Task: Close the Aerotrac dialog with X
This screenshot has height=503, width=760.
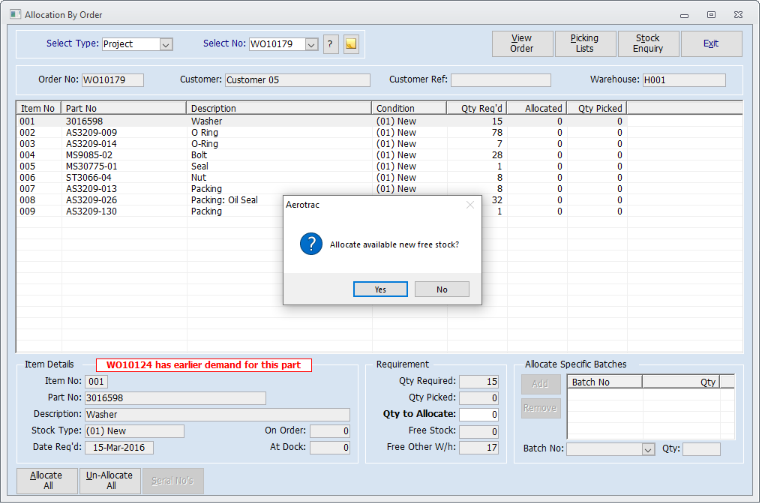Action: coord(470,205)
